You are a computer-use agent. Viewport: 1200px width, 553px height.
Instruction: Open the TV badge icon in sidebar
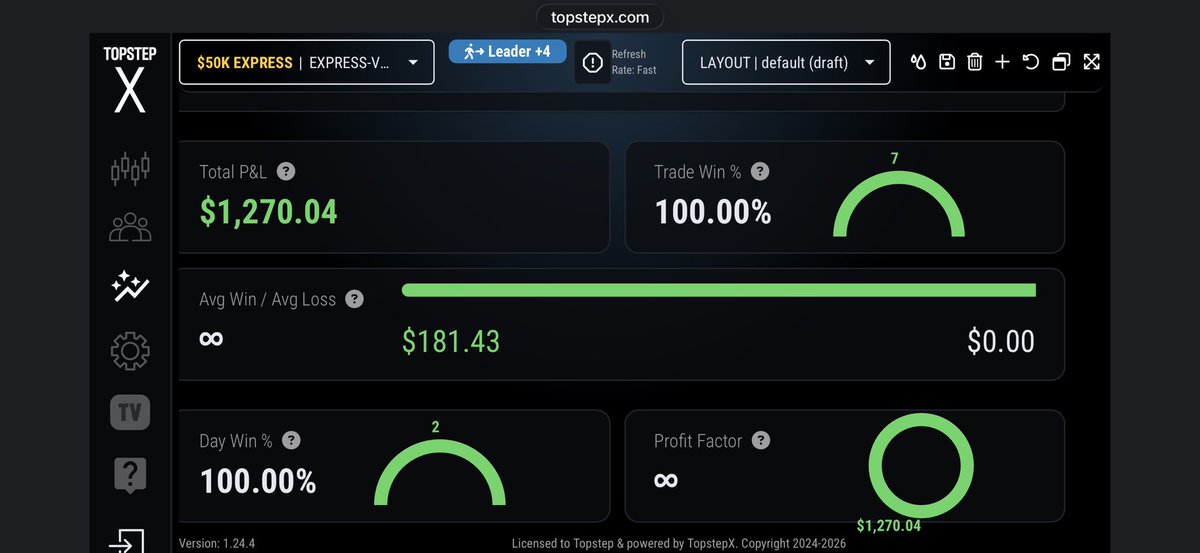pos(130,412)
